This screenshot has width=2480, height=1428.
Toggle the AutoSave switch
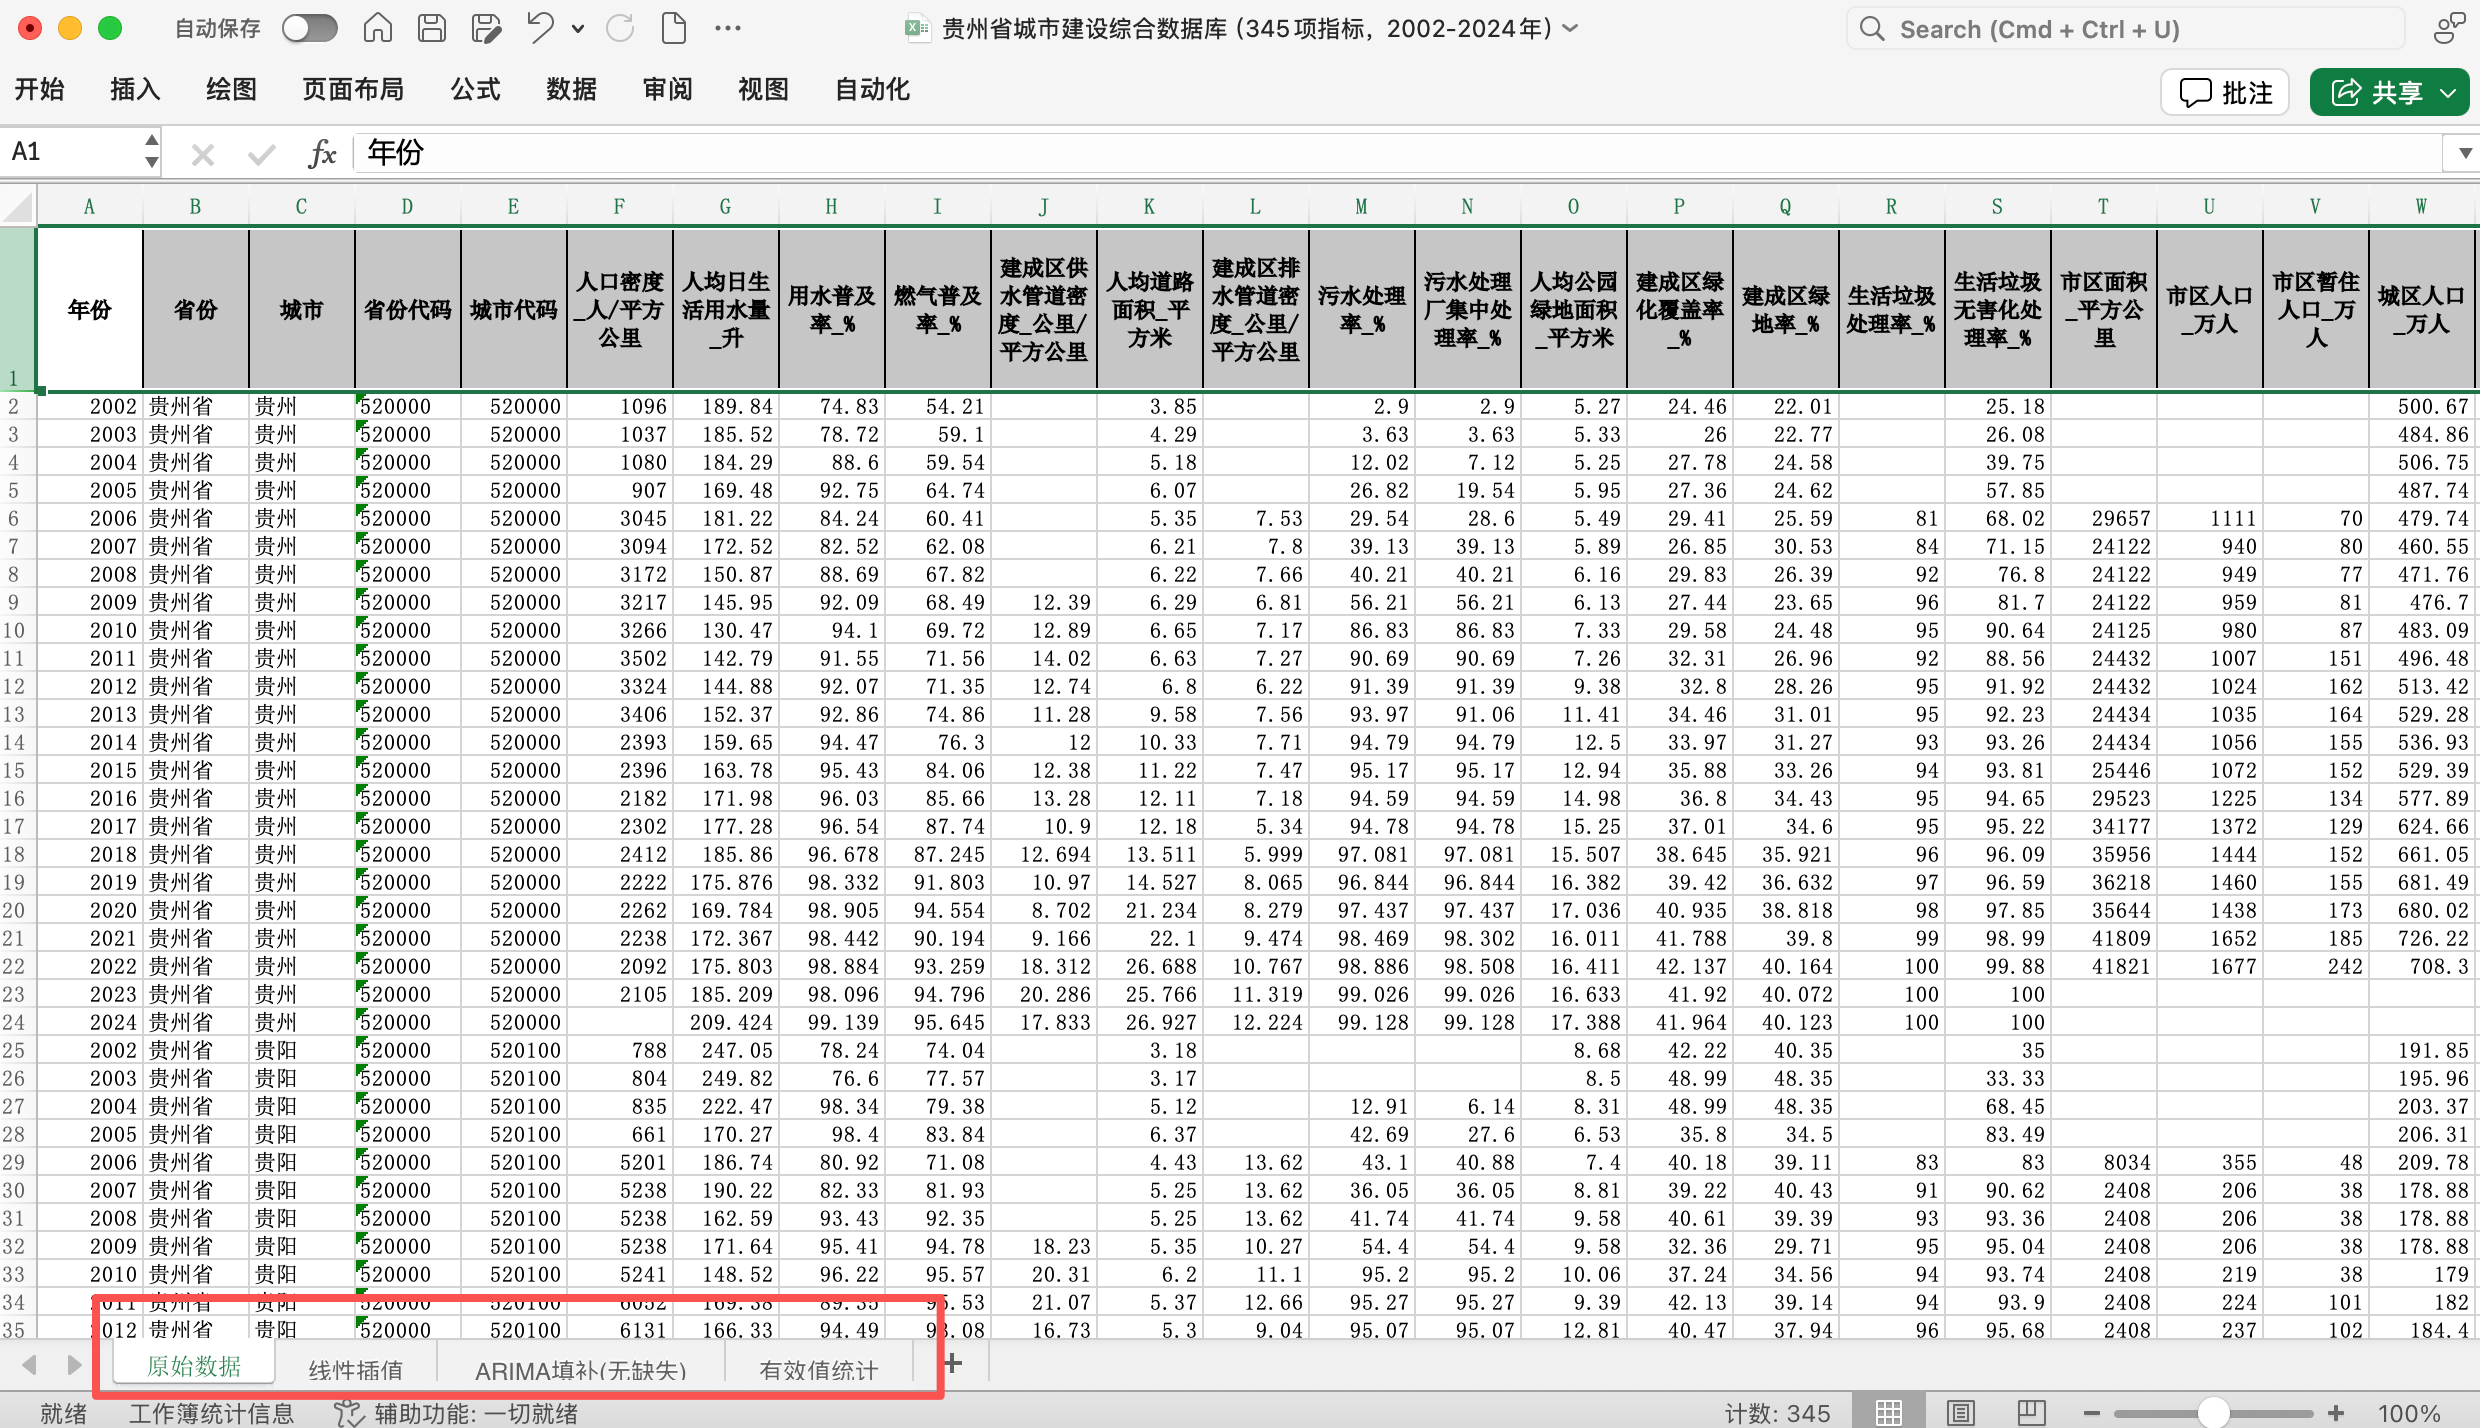click(x=309, y=28)
